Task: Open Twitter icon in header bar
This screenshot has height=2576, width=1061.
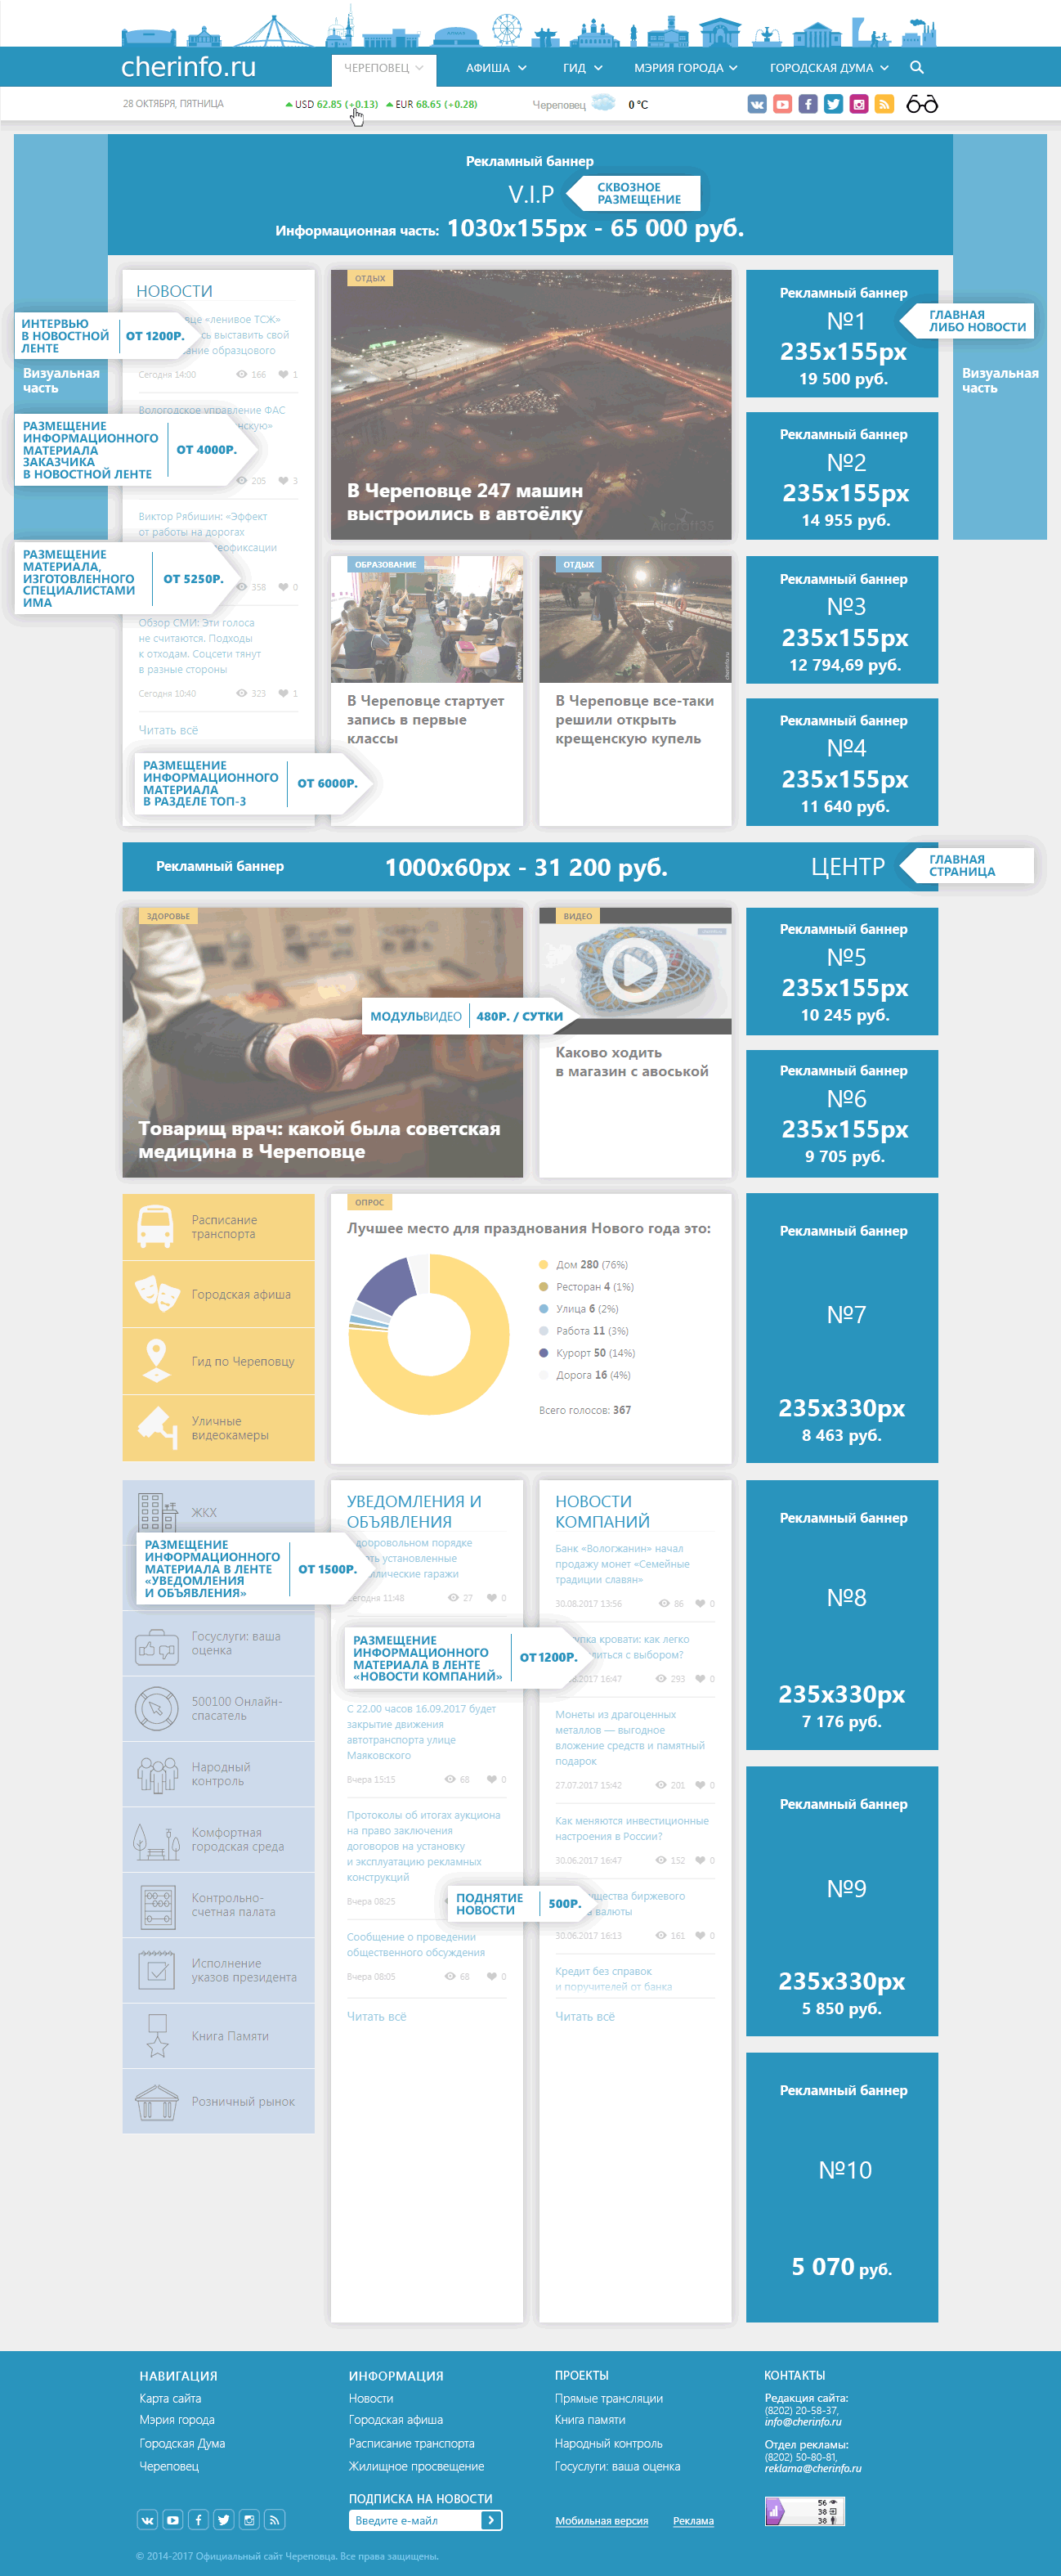Action: pos(833,104)
